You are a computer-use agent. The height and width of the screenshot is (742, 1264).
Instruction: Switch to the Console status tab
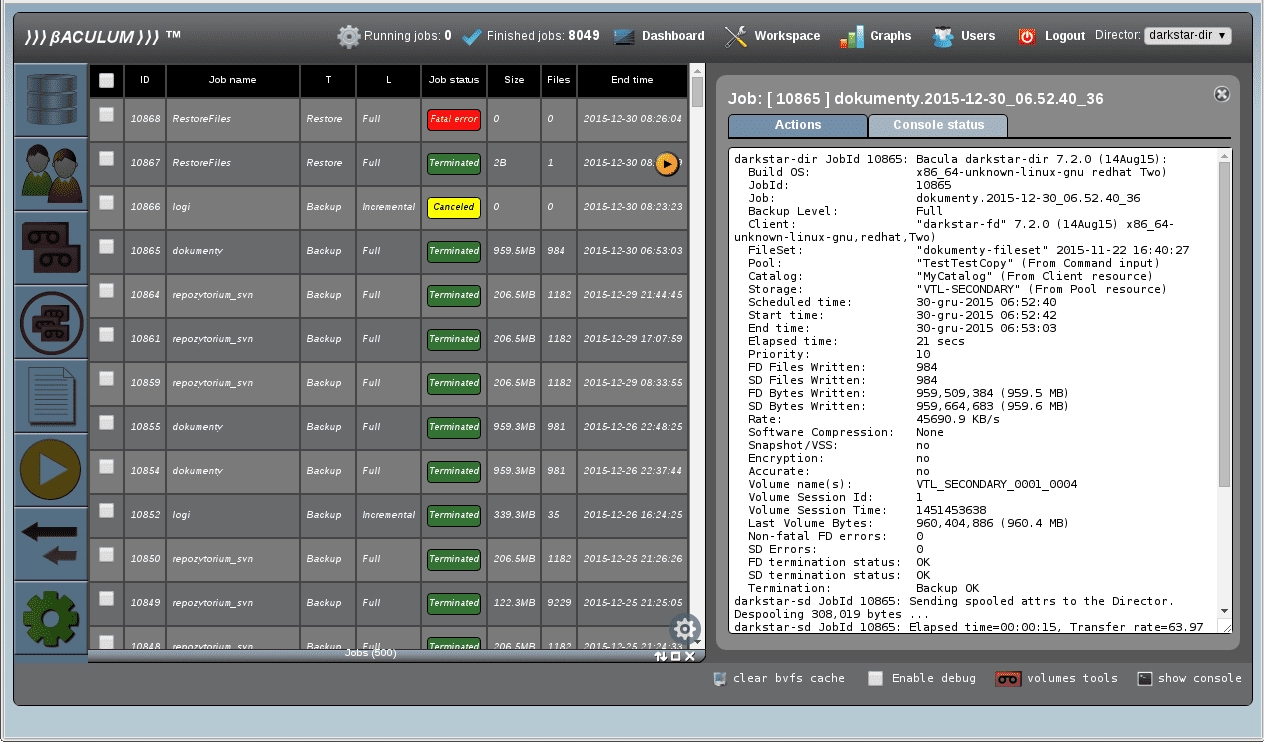[938, 125]
